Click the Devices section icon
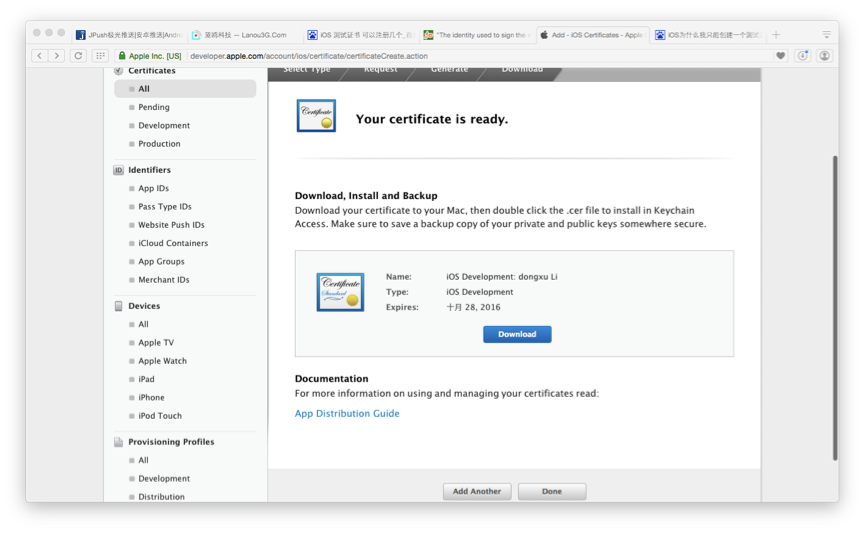The width and height of the screenshot is (865, 533). point(119,306)
